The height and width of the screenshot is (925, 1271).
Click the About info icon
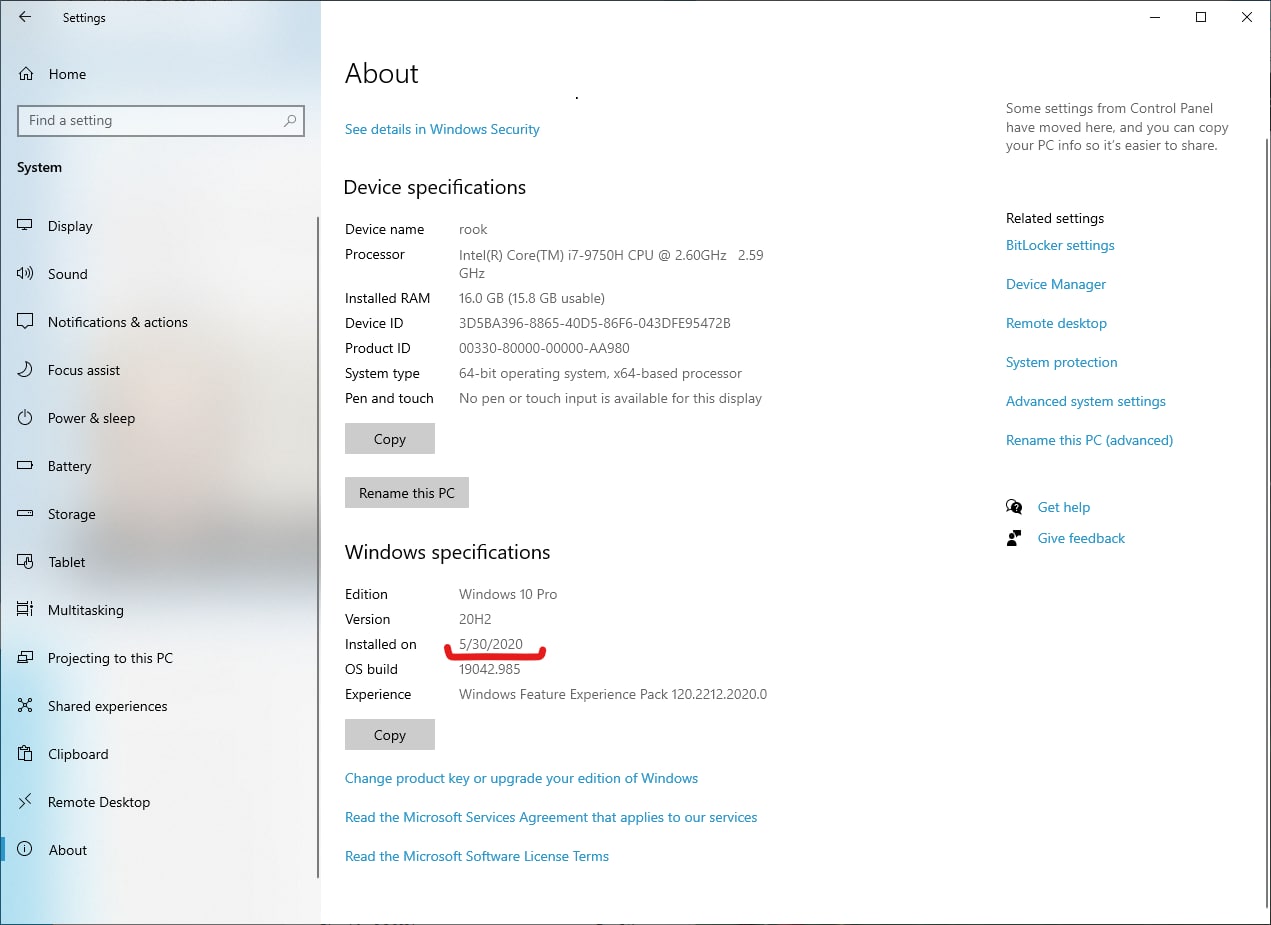click(26, 850)
